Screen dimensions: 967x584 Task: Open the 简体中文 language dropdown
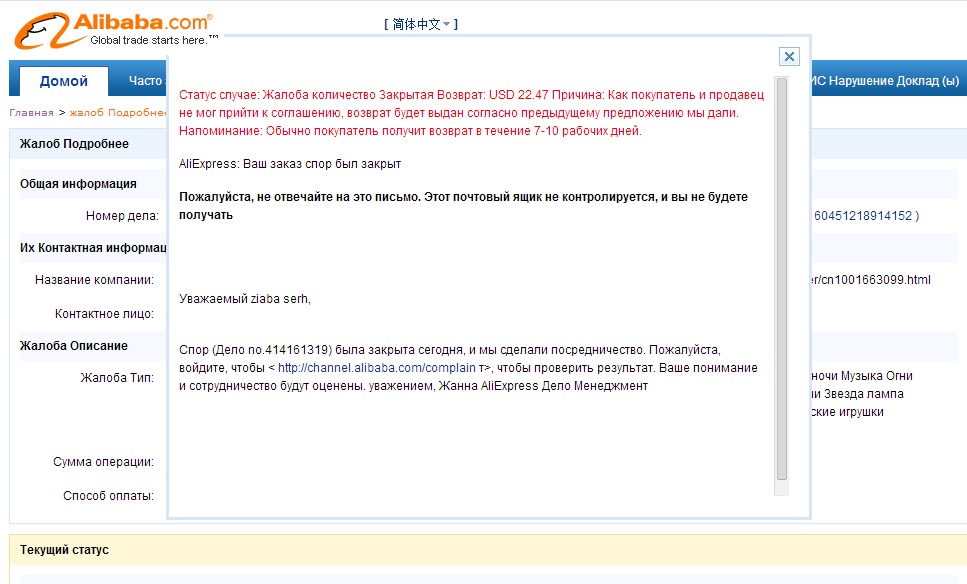pos(421,24)
